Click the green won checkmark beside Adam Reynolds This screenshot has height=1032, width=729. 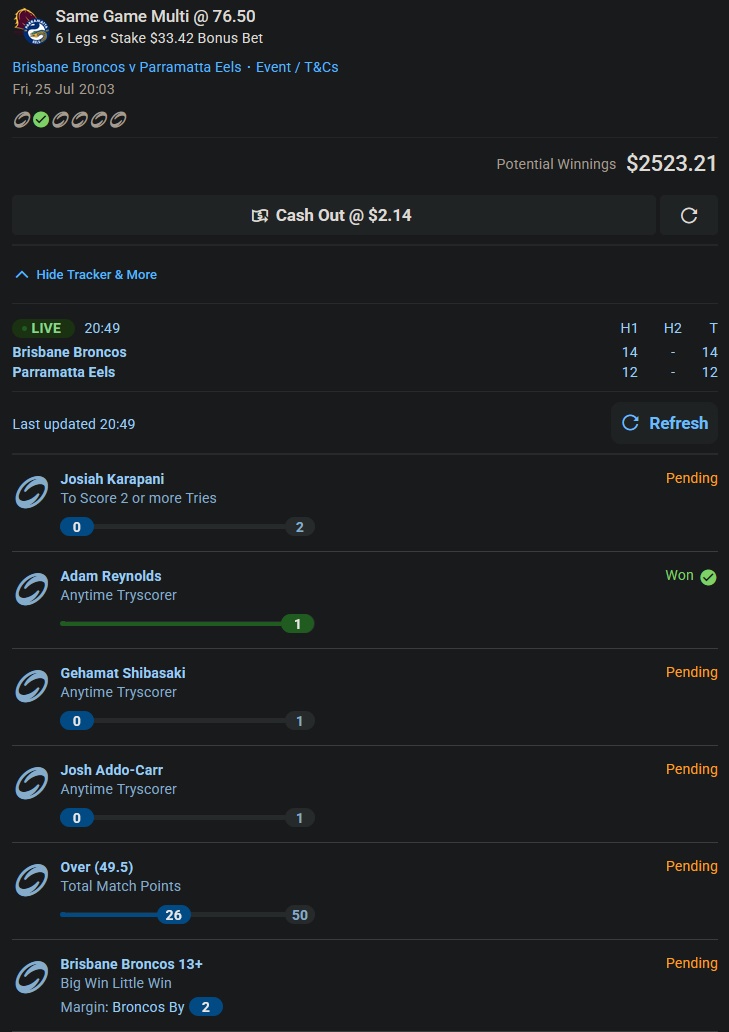tap(708, 577)
